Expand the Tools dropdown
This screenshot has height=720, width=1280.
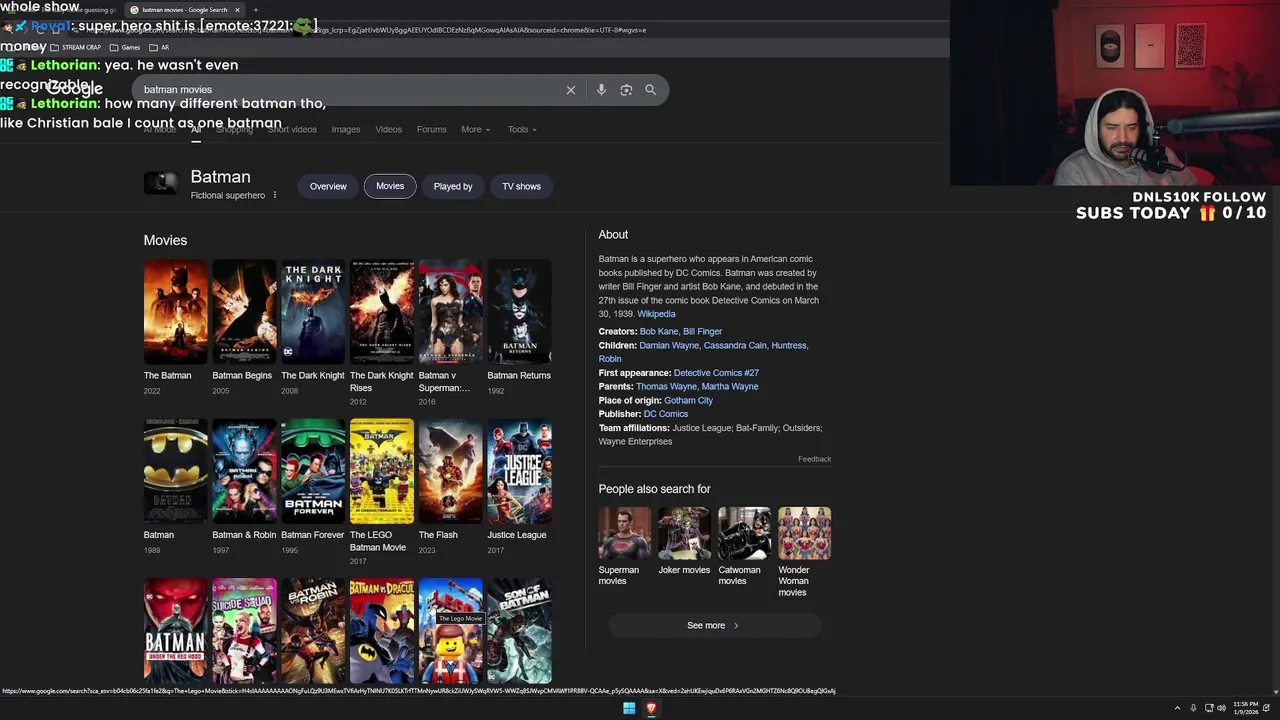tap(522, 130)
